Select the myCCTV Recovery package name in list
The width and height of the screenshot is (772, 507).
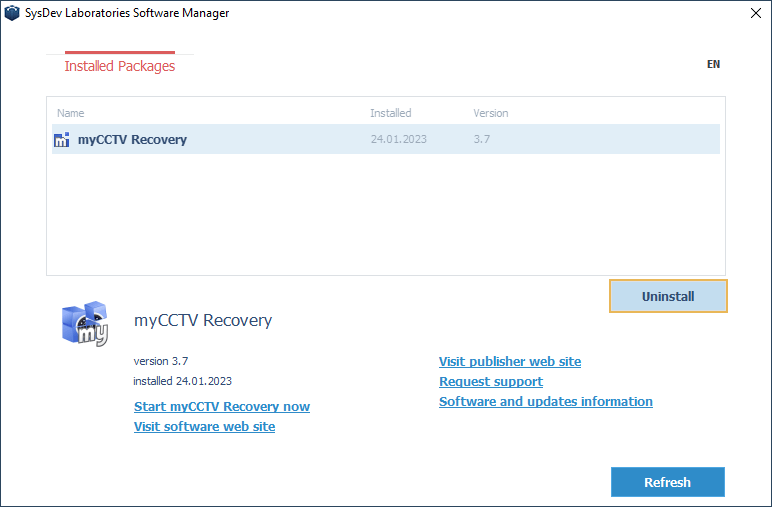[x=132, y=140]
